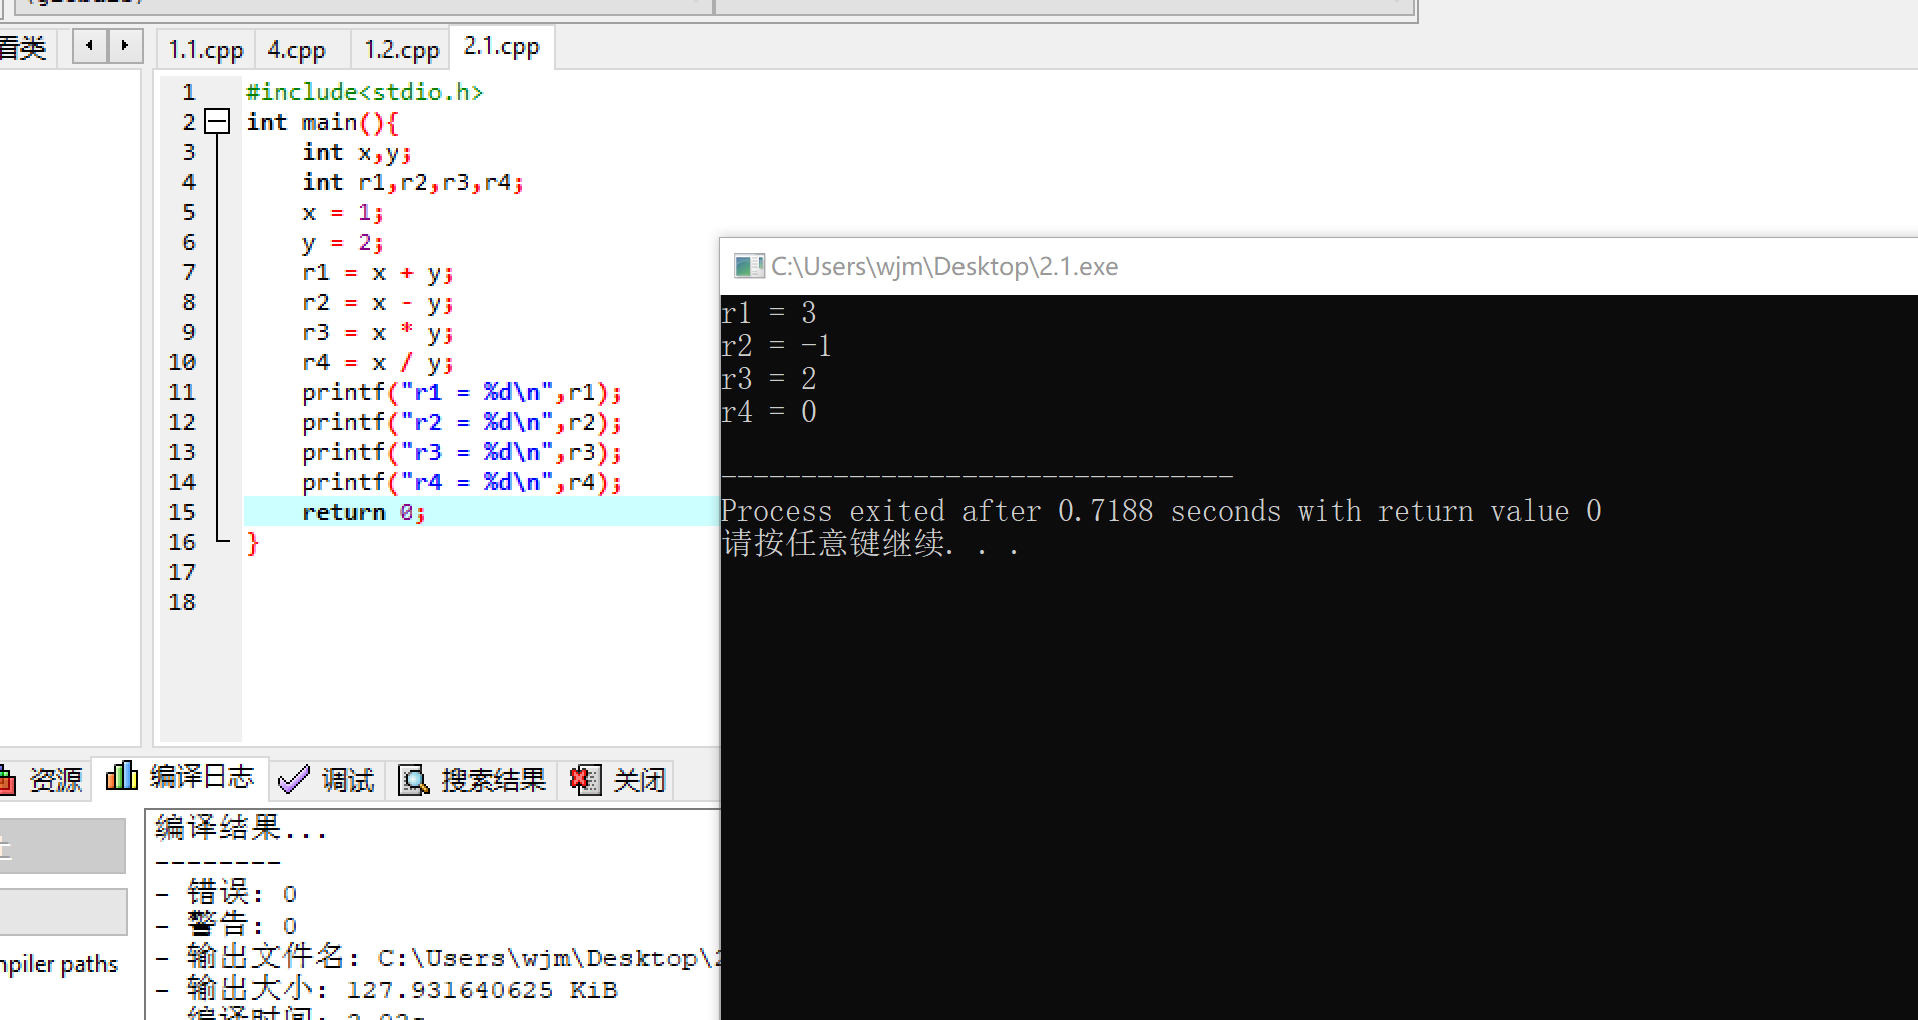Image resolution: width=1918 pixels, height=1020 pixels.
Task: Click the "输出大小: 127.931640625 KiB" line
Action: tap(387, 989)
